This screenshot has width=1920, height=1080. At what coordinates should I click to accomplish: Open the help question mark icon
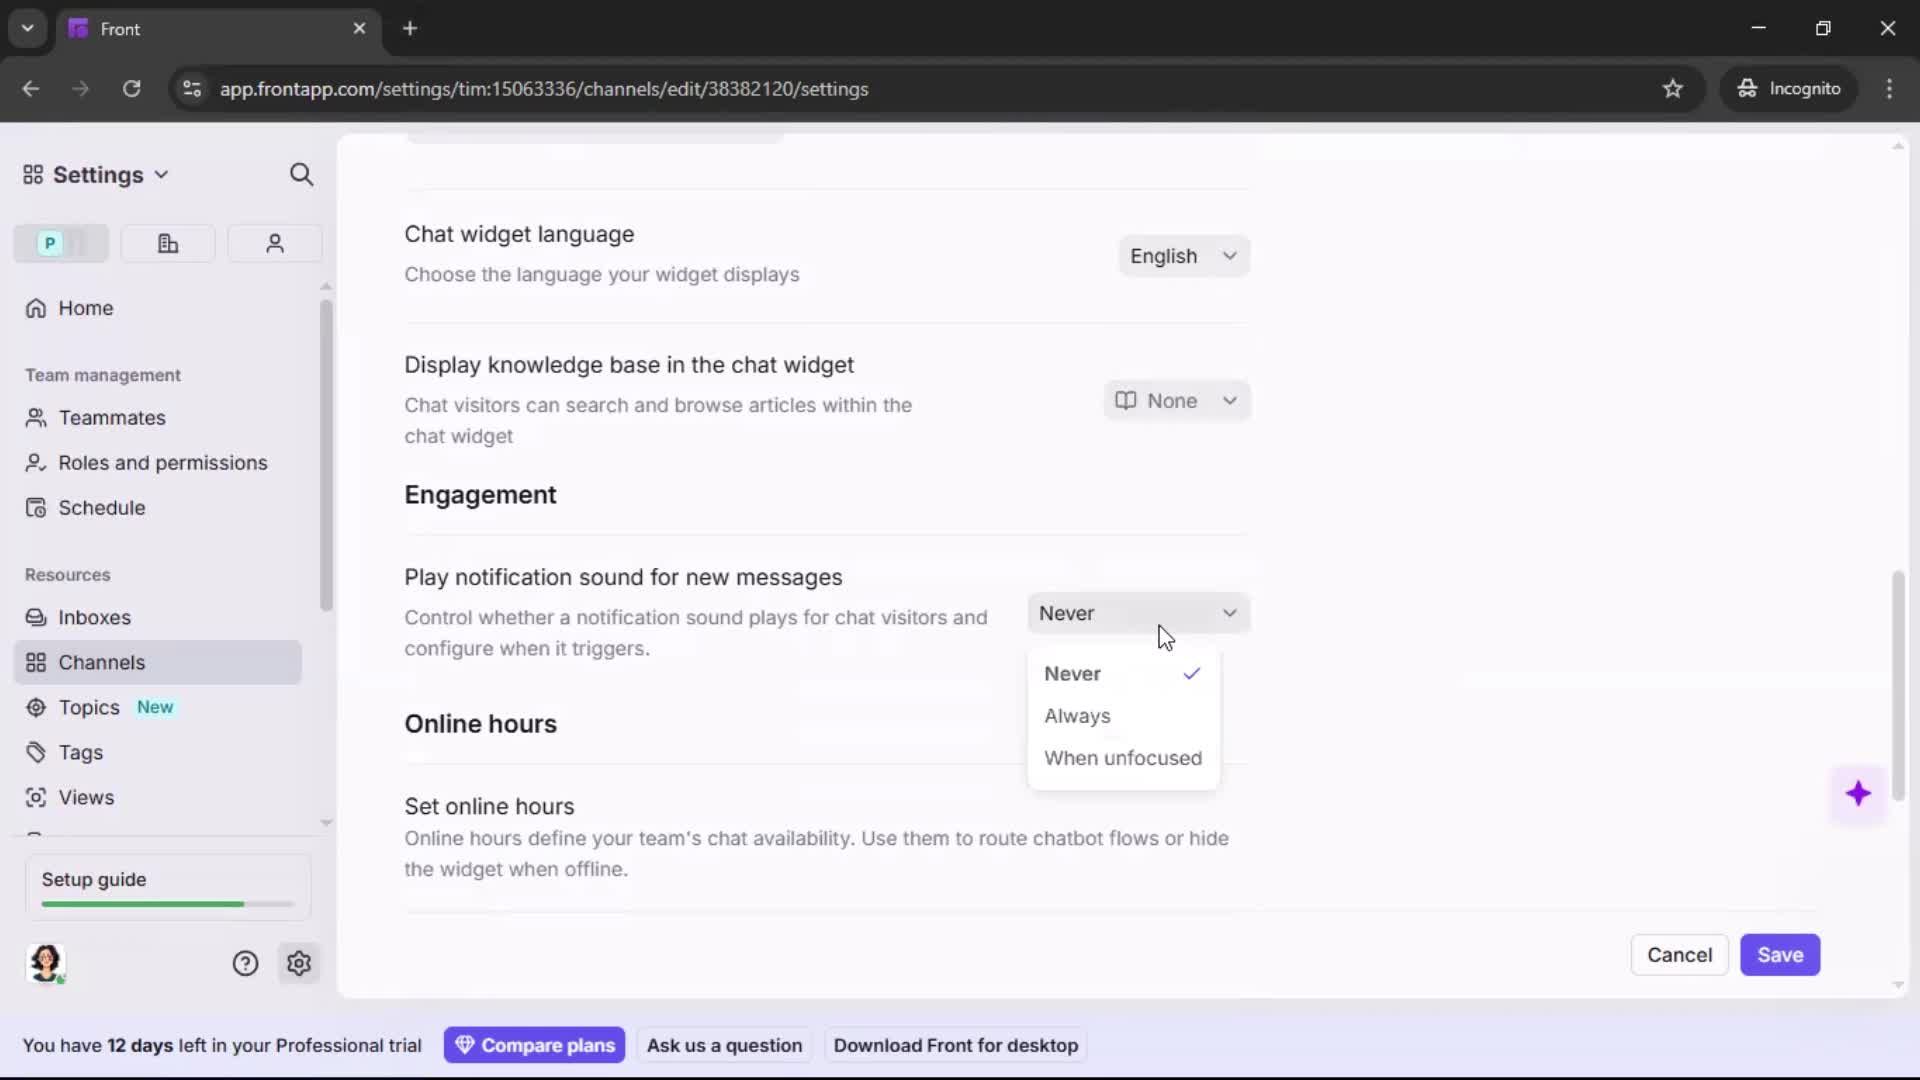[245, 963]
